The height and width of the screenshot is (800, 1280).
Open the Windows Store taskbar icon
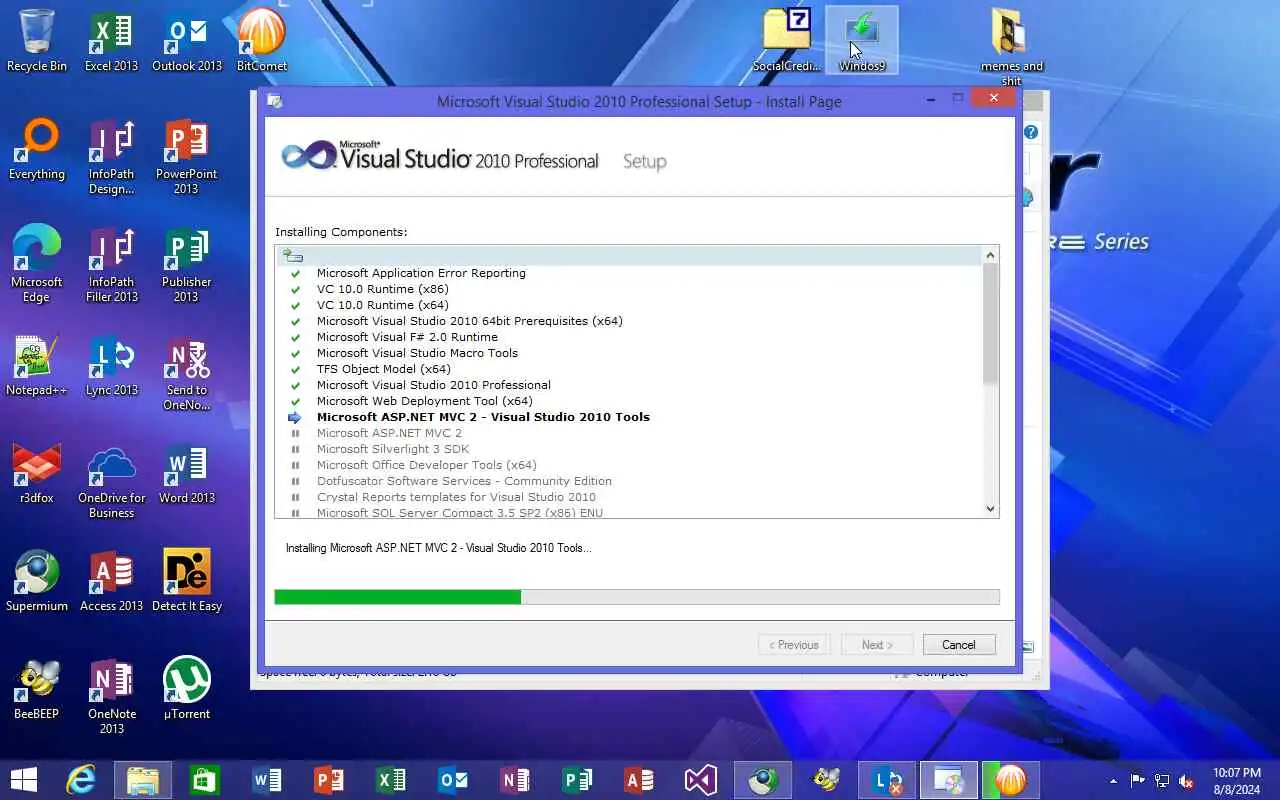(205, 780)
